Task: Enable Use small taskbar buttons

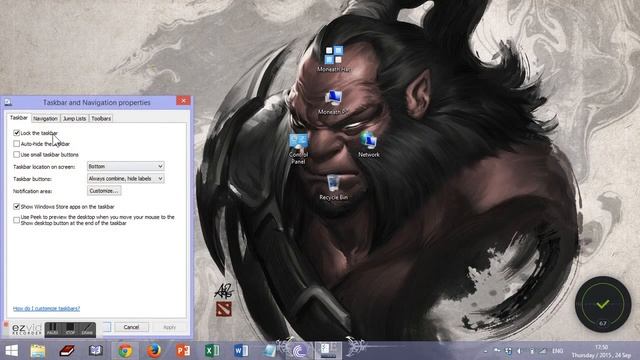Action: pyautogui.click(x=16, y=155)
